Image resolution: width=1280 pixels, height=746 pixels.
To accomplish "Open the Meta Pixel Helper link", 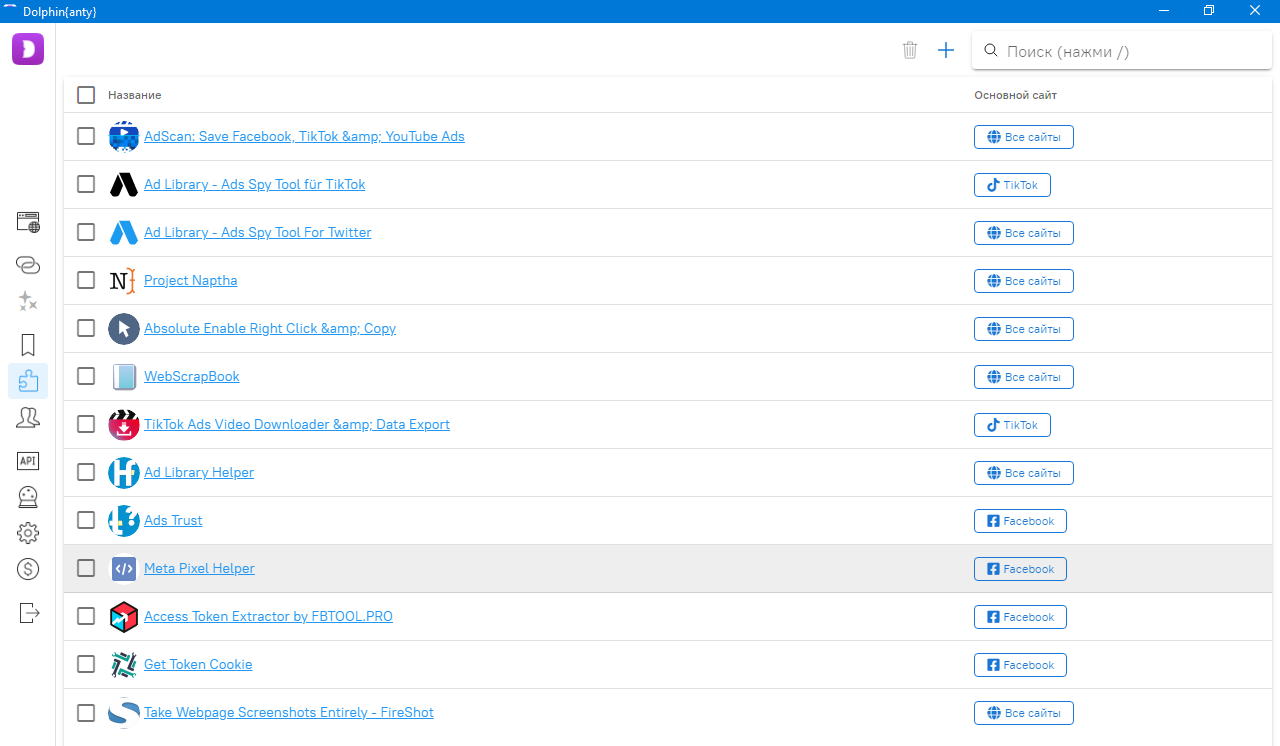I will click(x=199, y=568).
